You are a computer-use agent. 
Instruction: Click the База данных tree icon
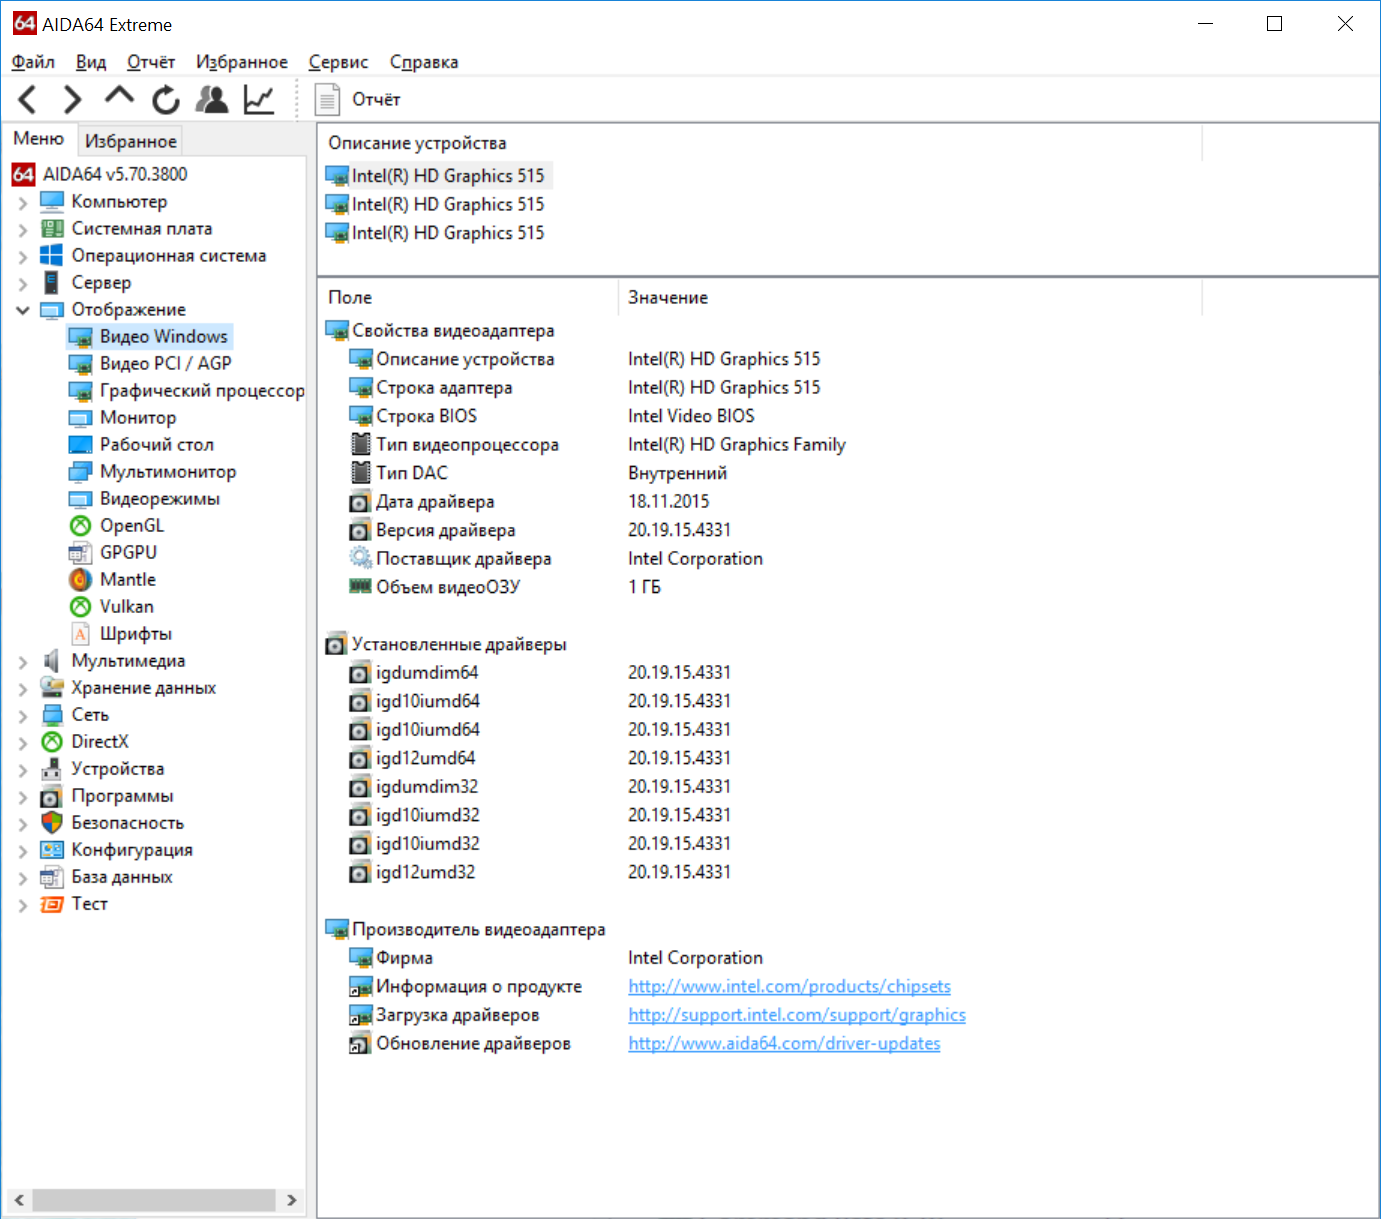point(52,877)
